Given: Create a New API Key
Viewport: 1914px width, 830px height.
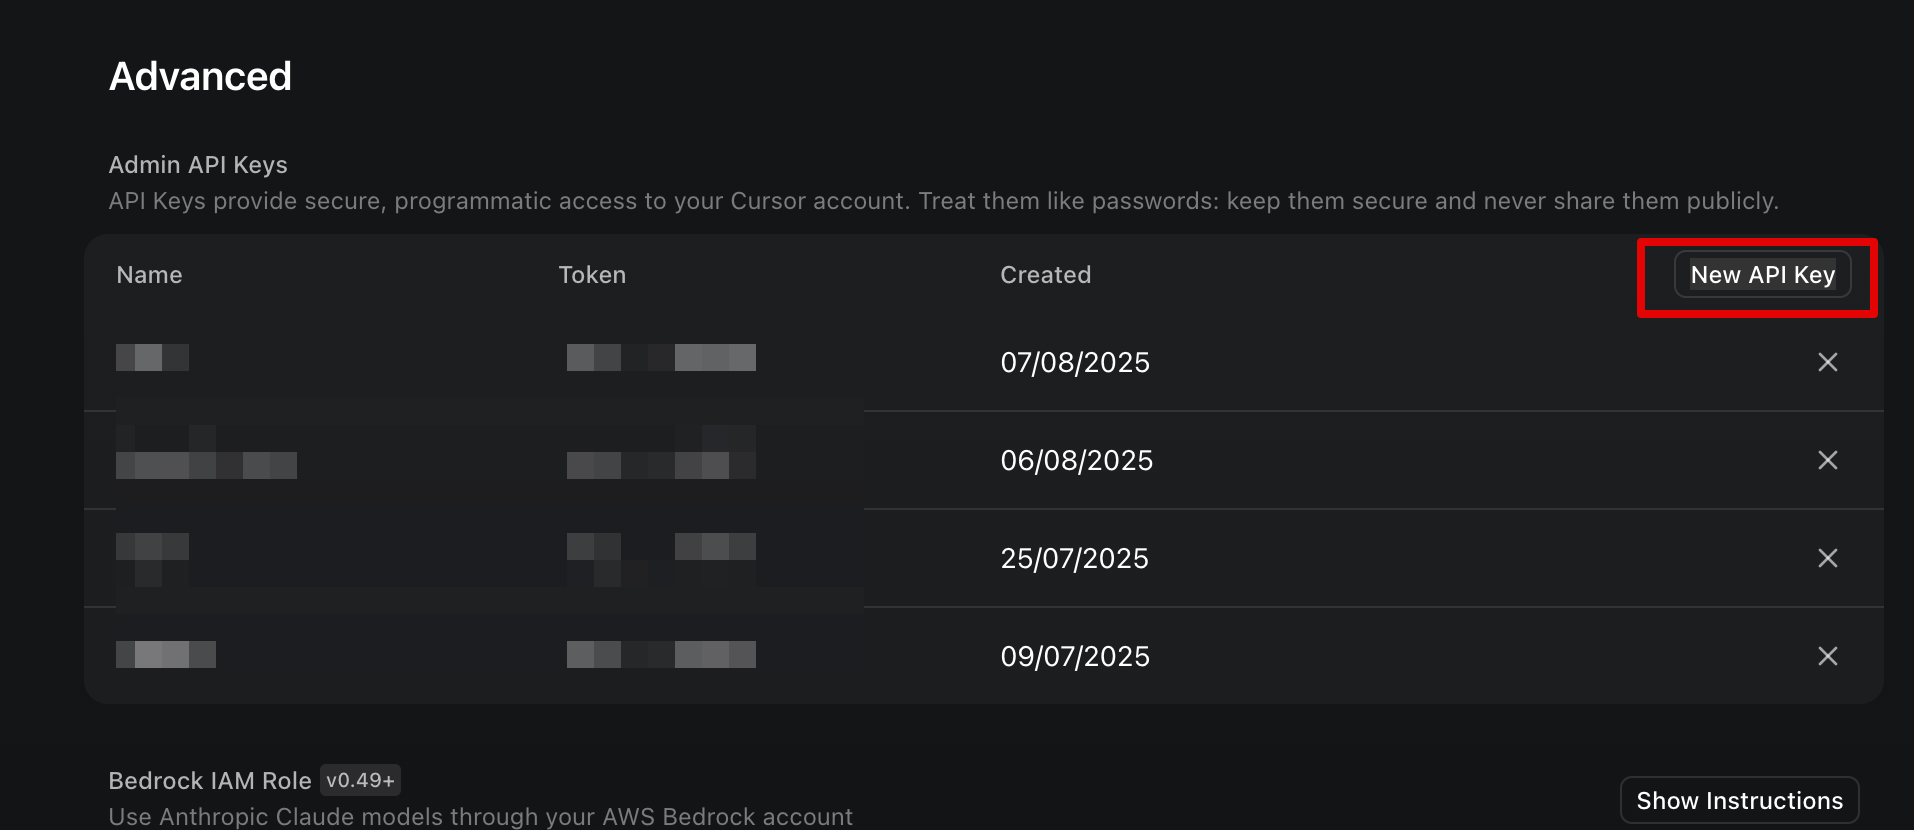Looking at the screenshot, I should coord(1762,275).
